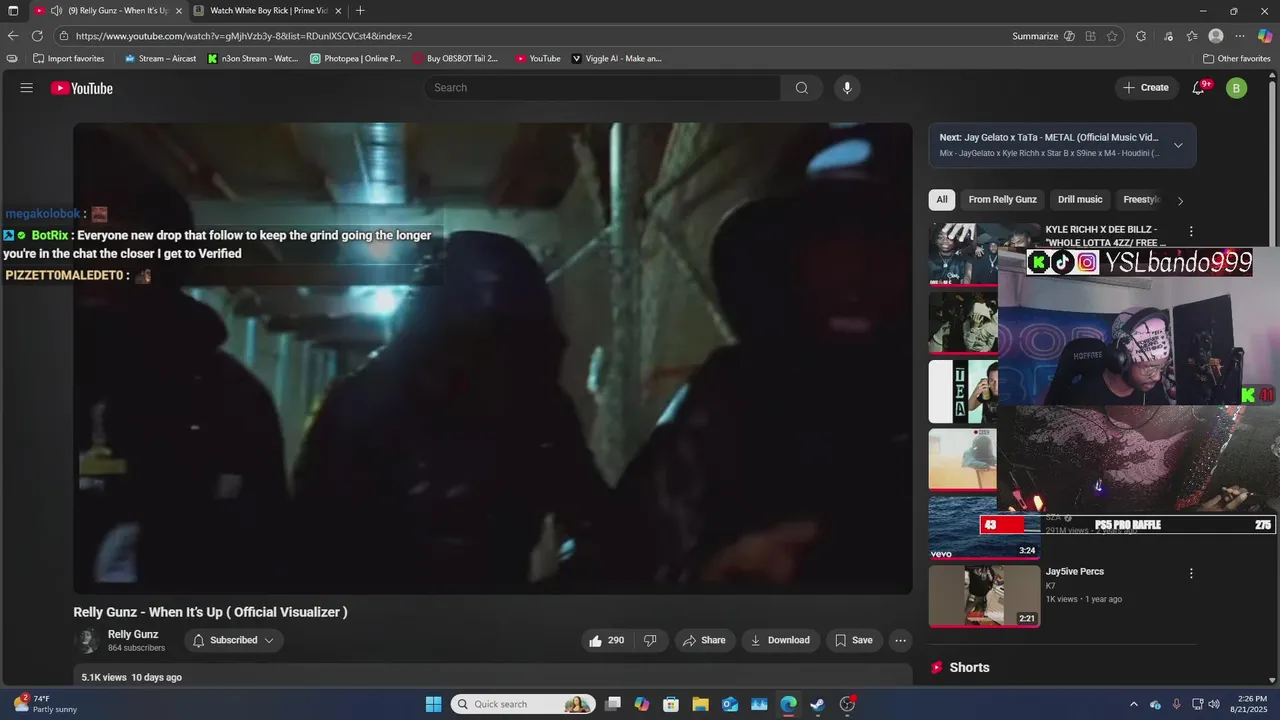
Task: Open the Jay5ive Percs video thumbnail
Action: [x=984, y=596]
